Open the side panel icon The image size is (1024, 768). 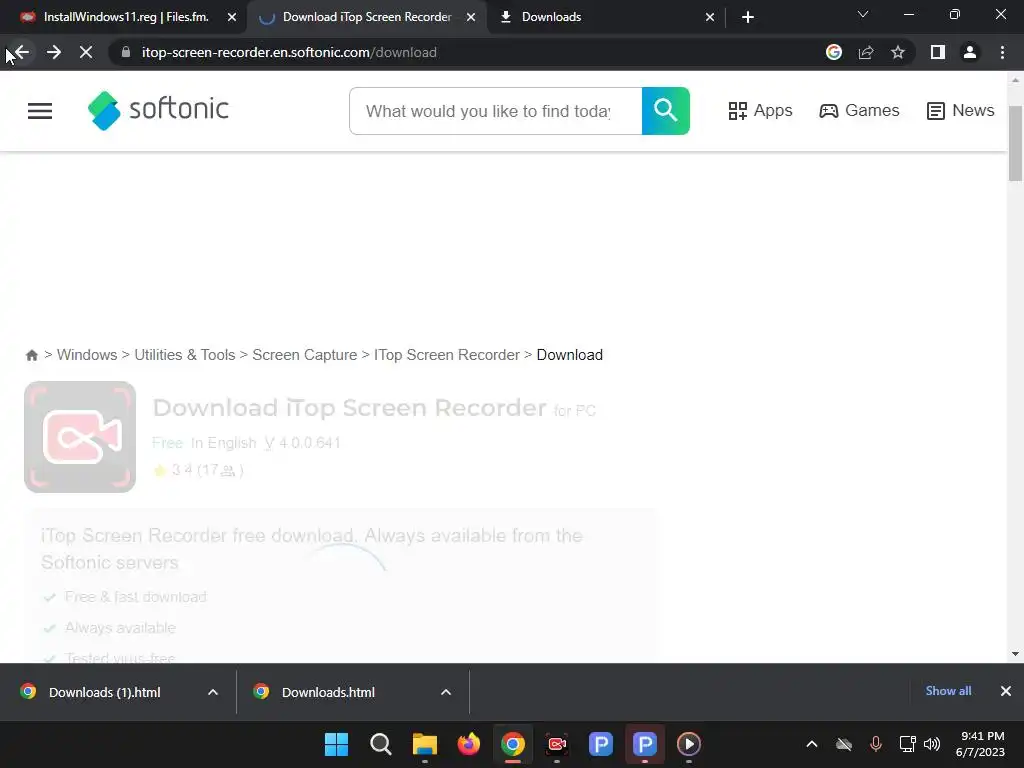(938, 53)
